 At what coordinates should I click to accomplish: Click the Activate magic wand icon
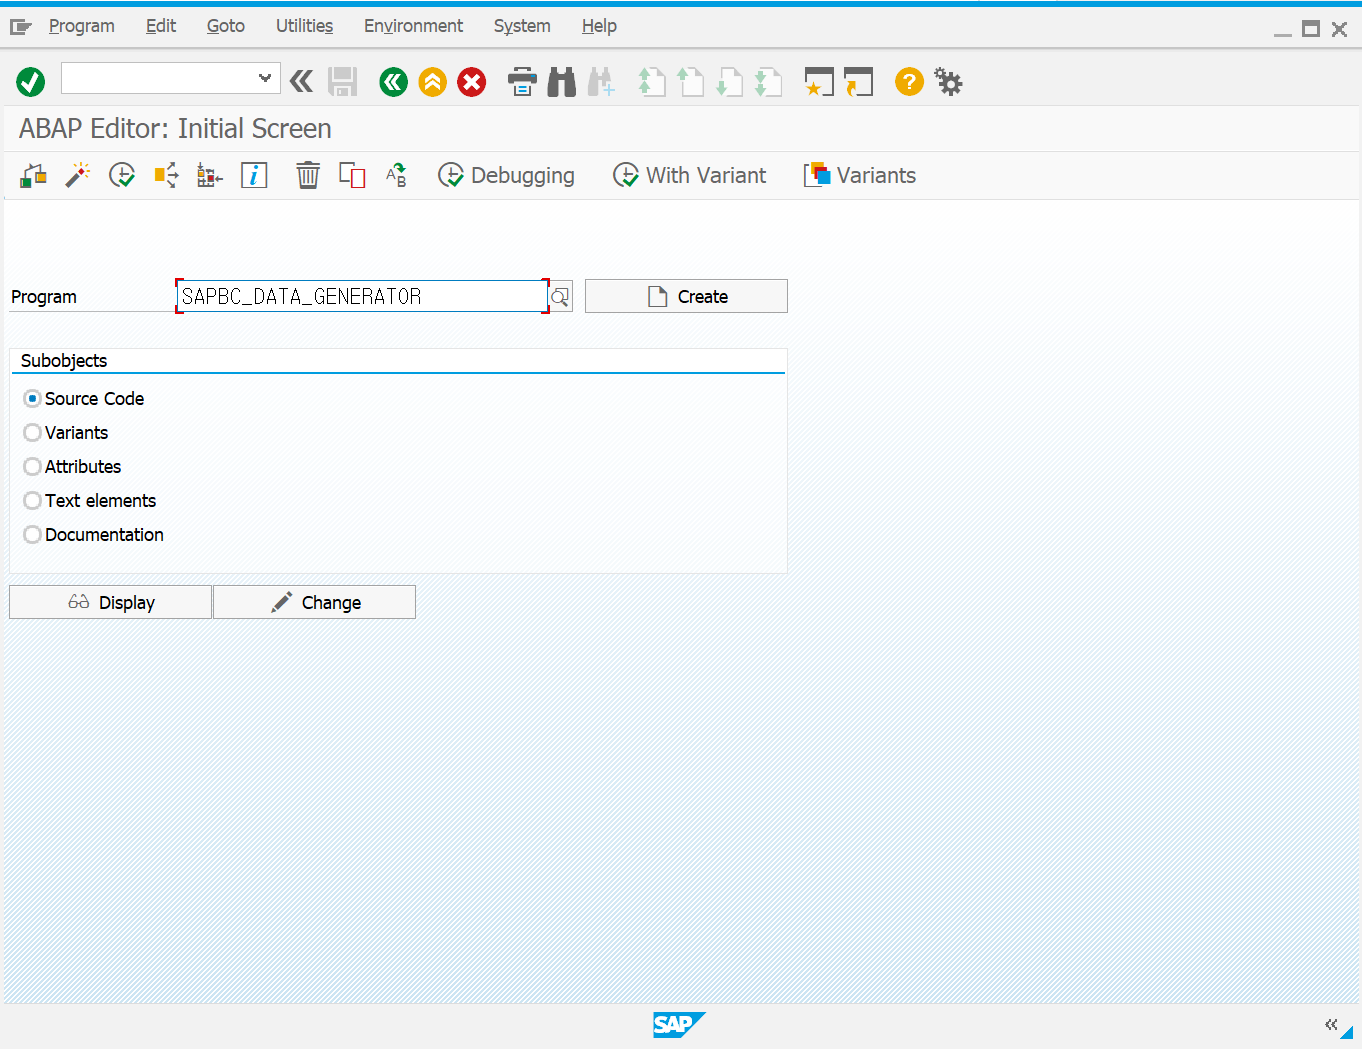tap(77, 176)
